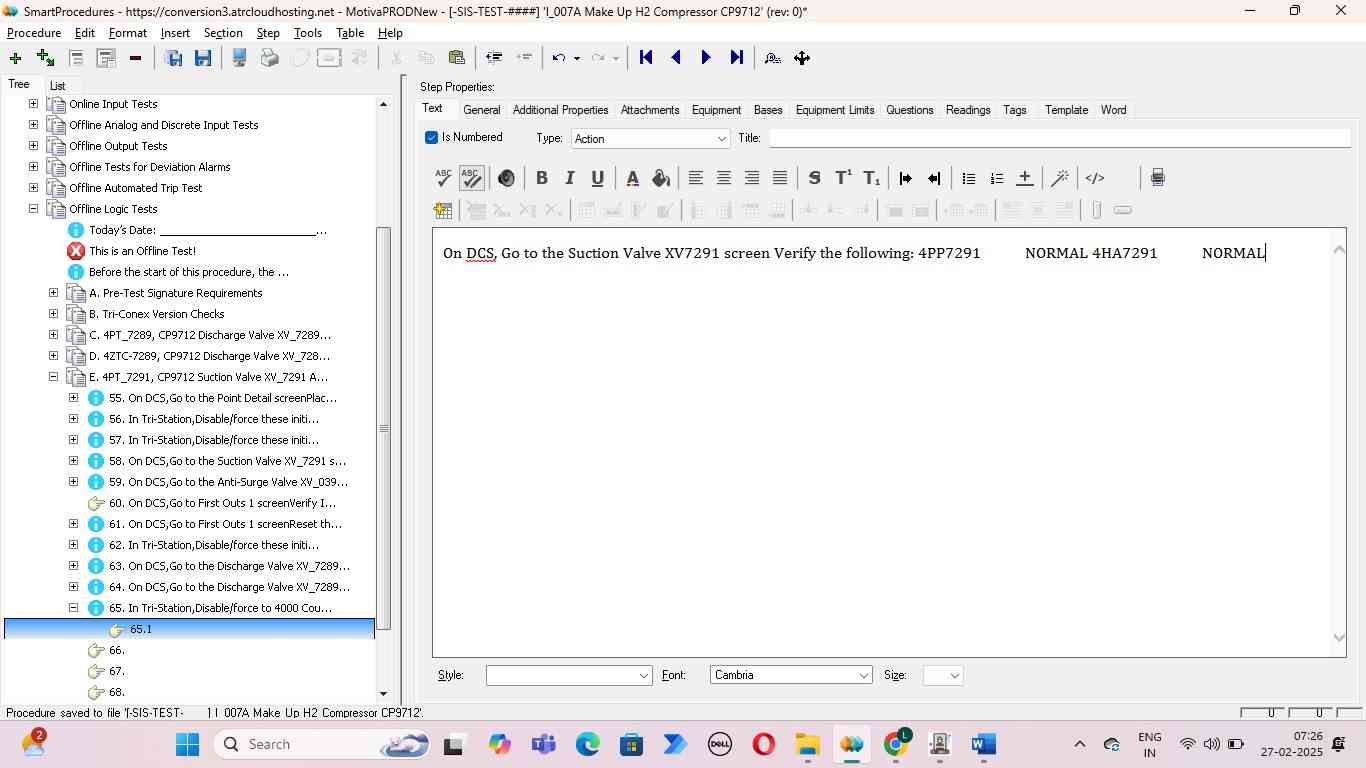This screenshot has height=768, width=1366.
Task: Expand the Online Input Tests node
Action: pos(33,104)
